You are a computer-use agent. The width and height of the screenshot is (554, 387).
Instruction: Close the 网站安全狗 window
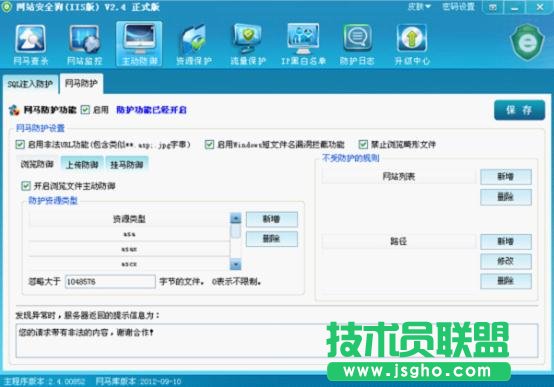[540, 7]
